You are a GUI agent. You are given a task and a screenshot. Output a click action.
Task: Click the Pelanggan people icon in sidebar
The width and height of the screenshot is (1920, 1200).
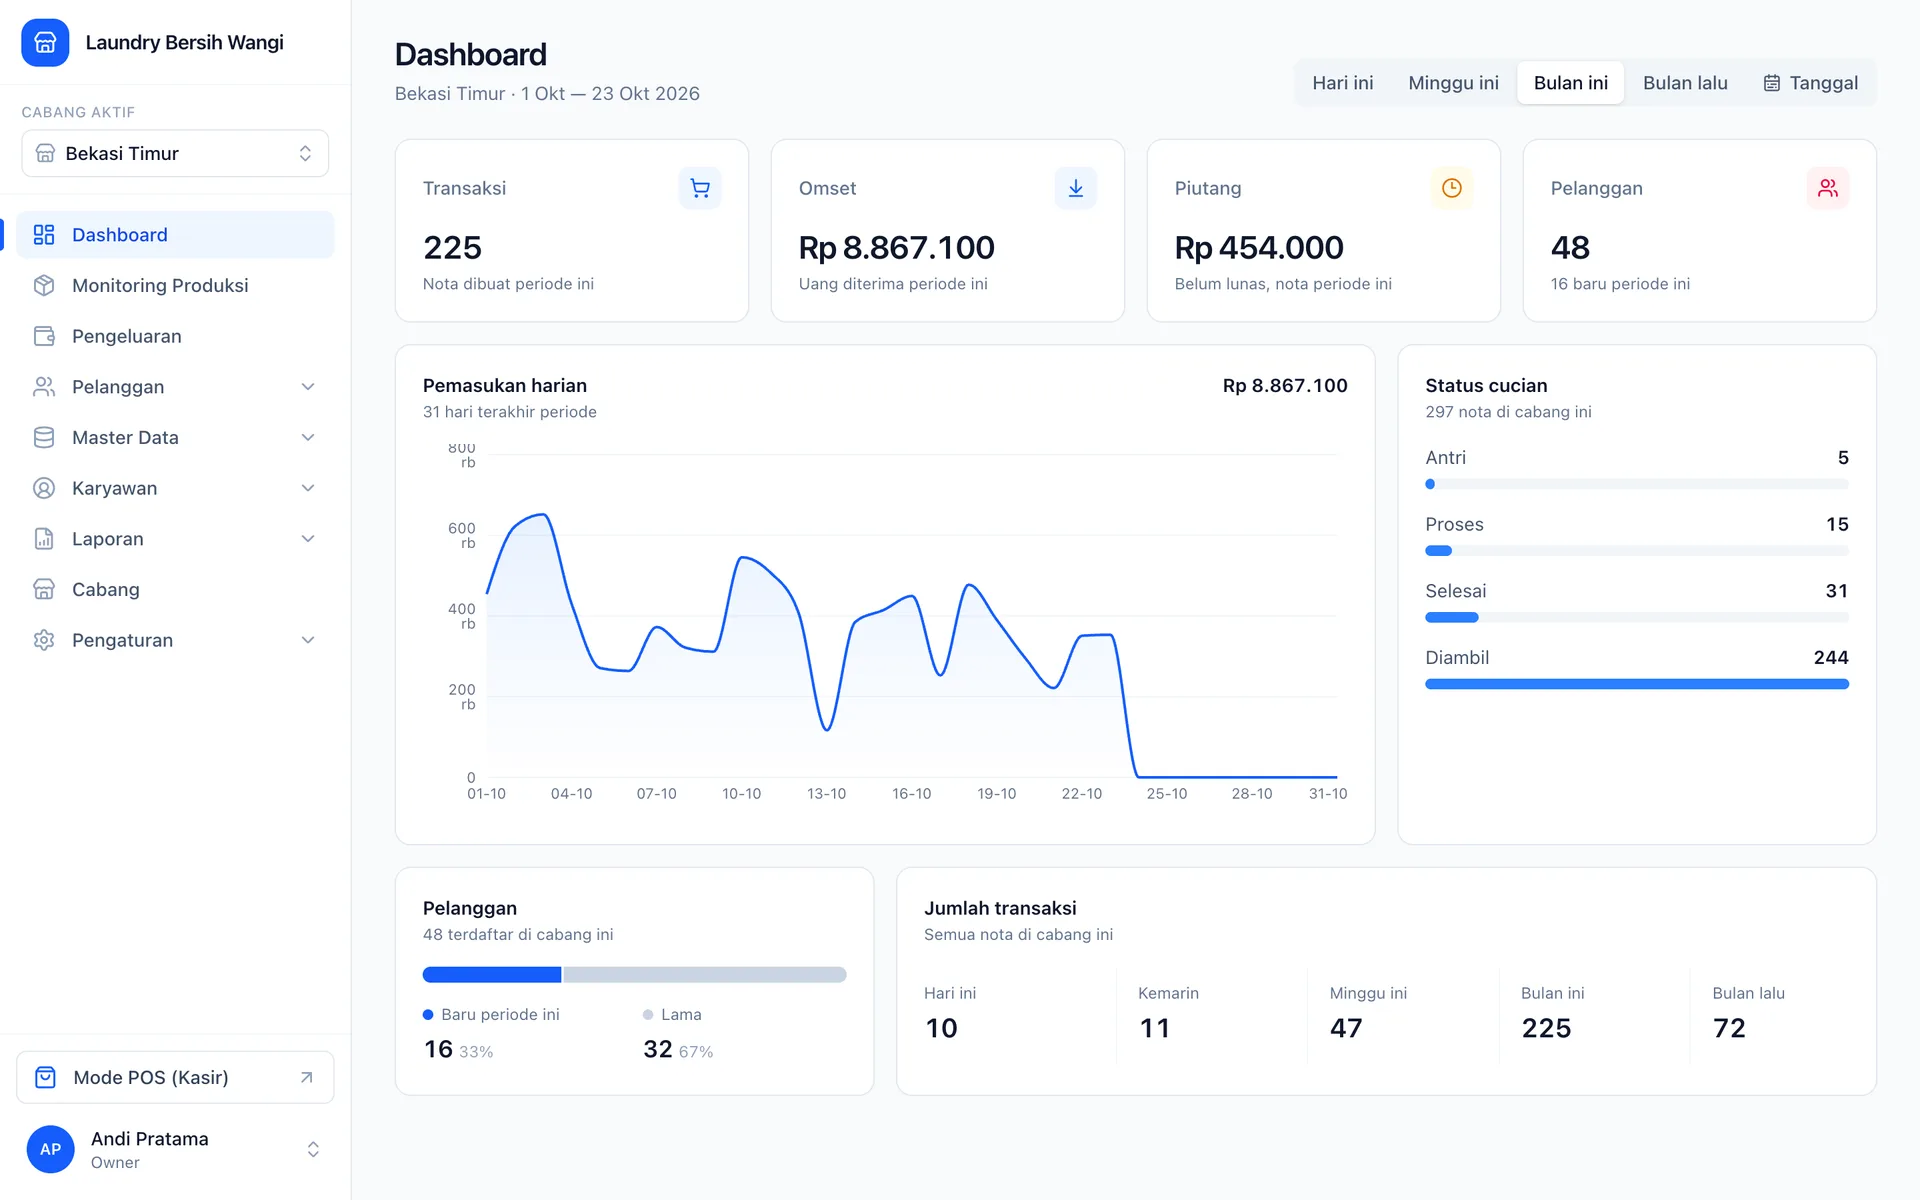(x=44, y=387)
